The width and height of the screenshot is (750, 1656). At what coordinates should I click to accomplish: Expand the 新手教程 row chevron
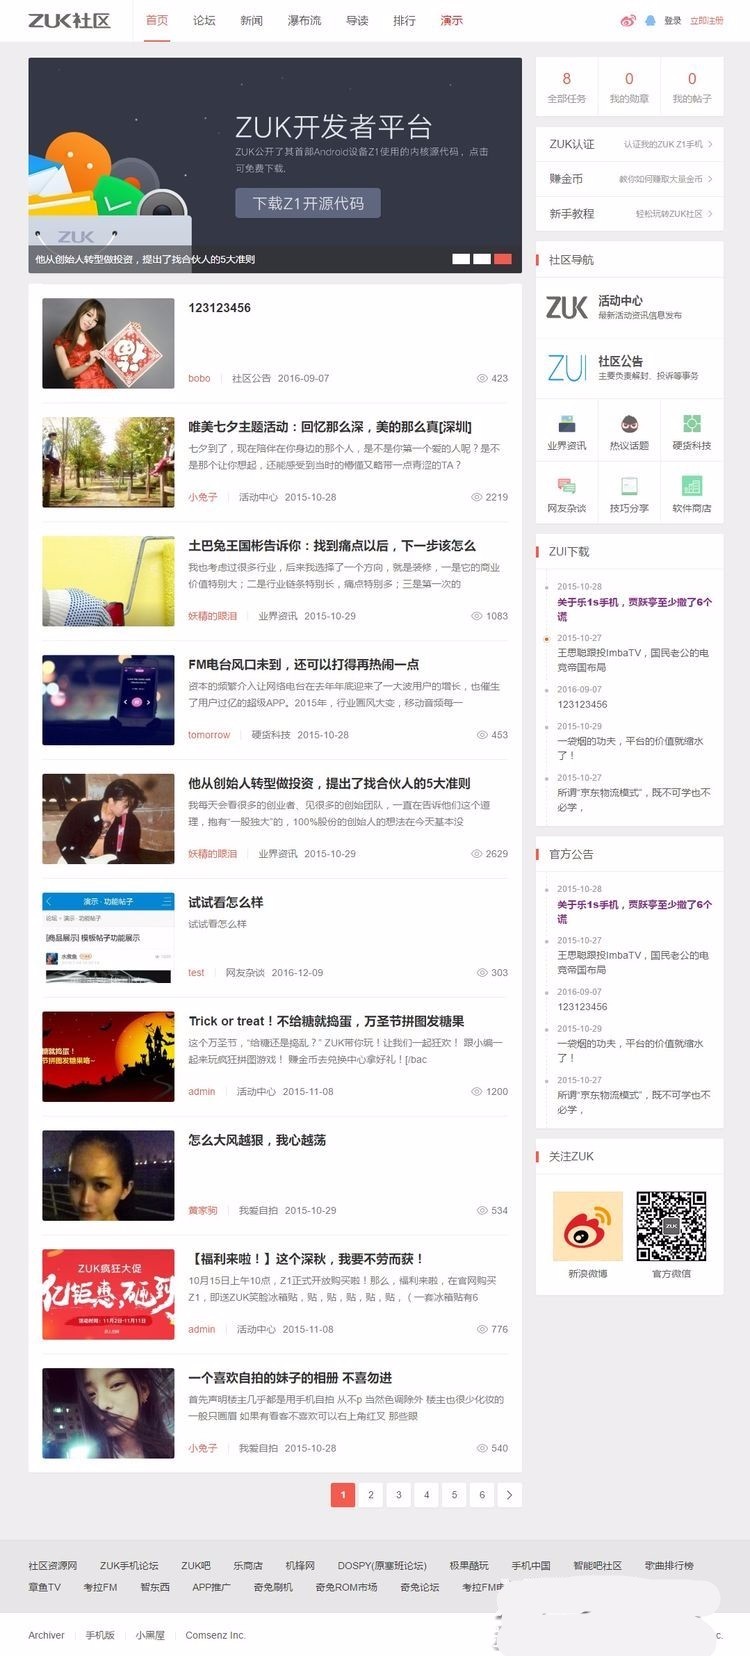tap(710, 214)
